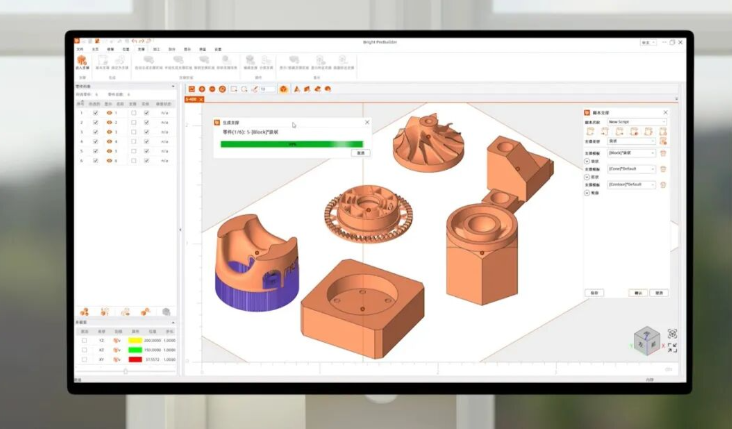Hide part 4 using its eye icon

pos(110,141)
